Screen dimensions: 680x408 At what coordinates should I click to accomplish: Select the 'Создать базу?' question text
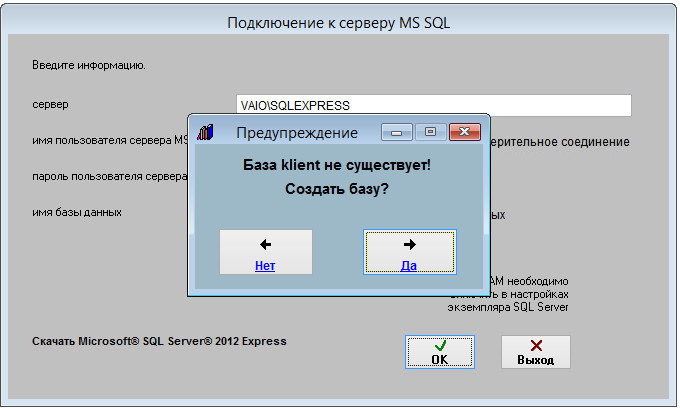tap(337, 189)
